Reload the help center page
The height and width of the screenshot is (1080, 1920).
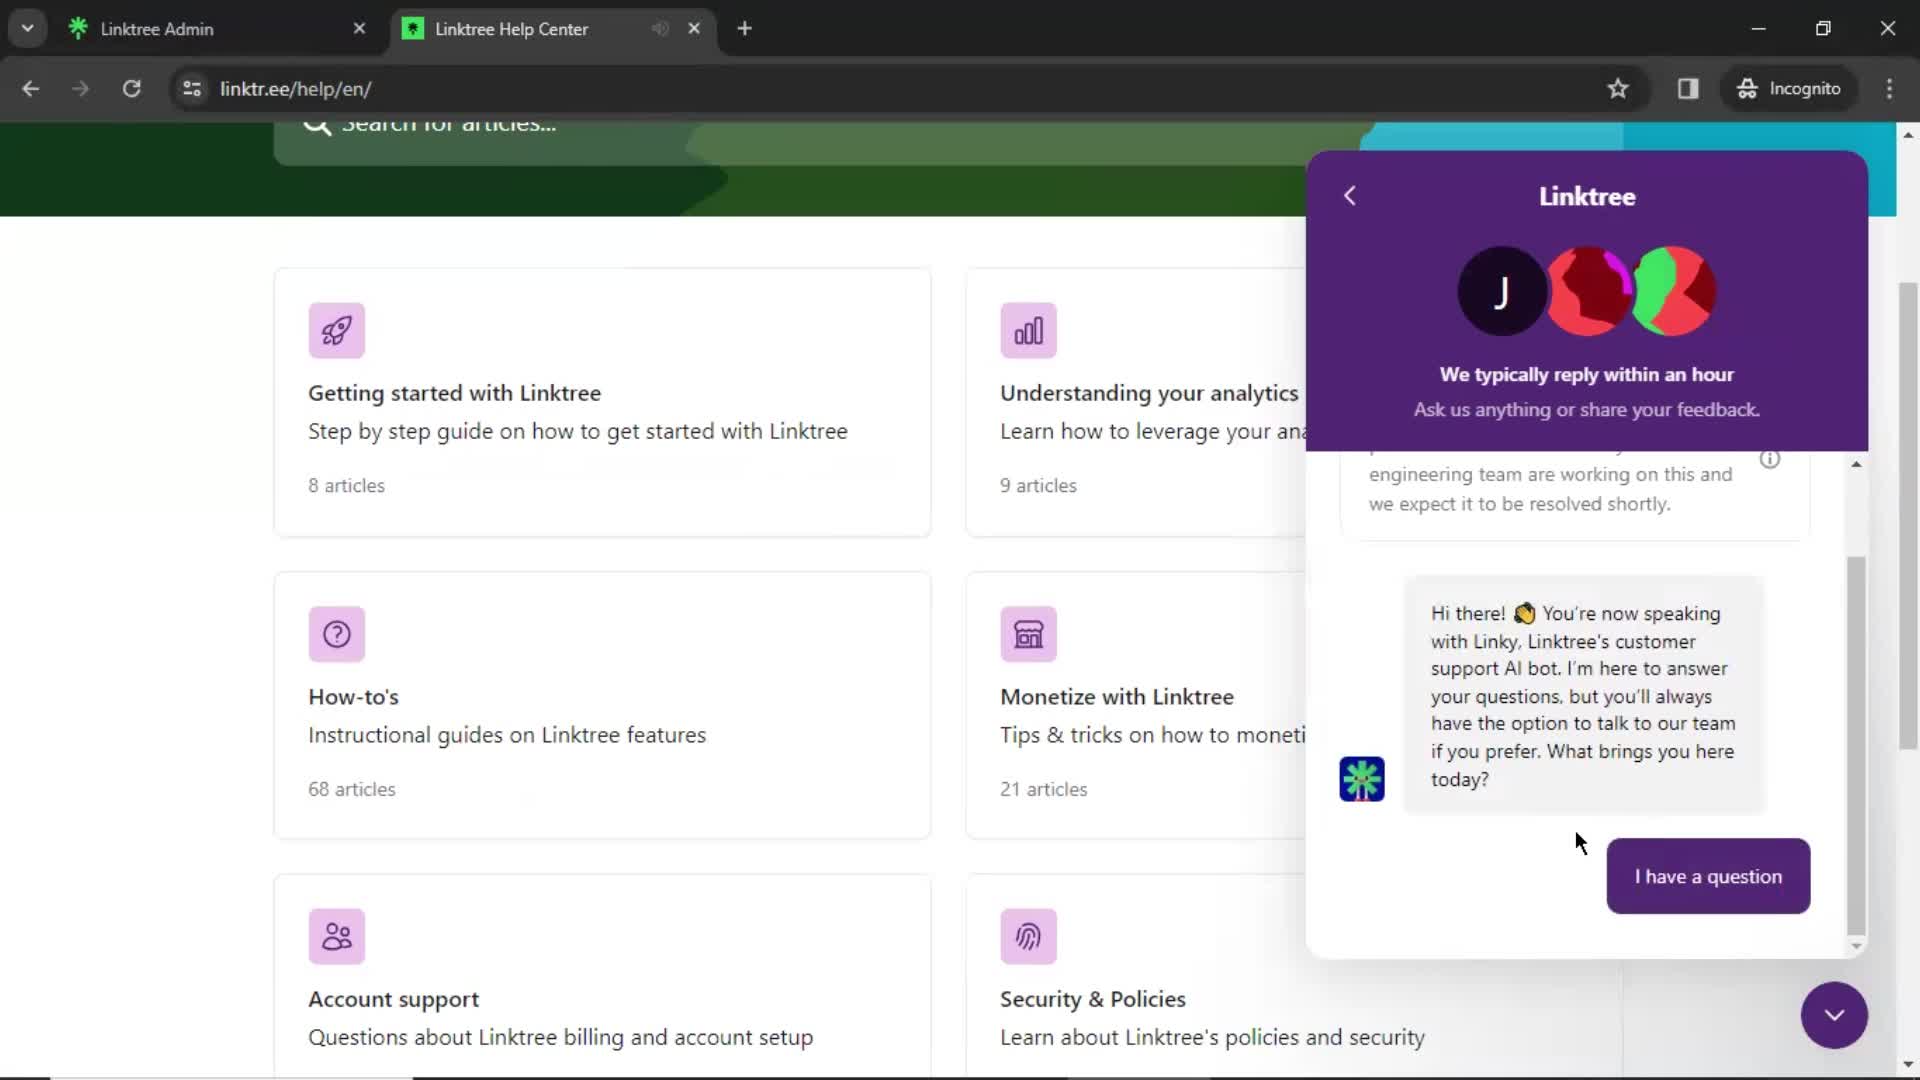click(131, 88)
